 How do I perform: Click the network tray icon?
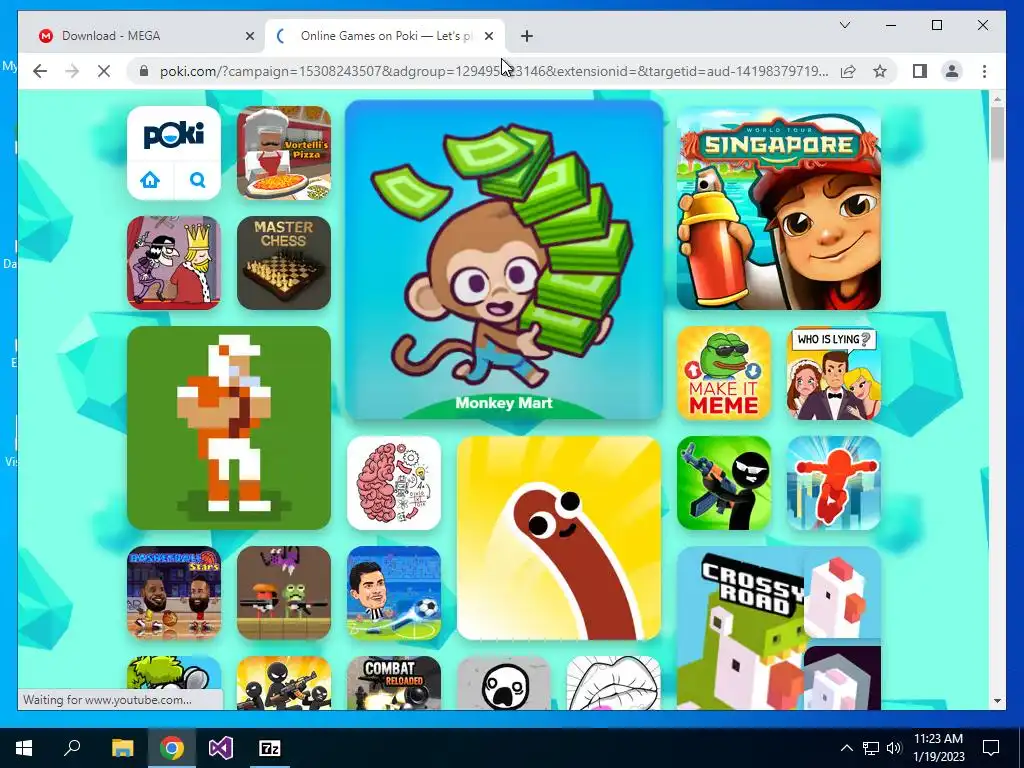[x=871, y=748]
